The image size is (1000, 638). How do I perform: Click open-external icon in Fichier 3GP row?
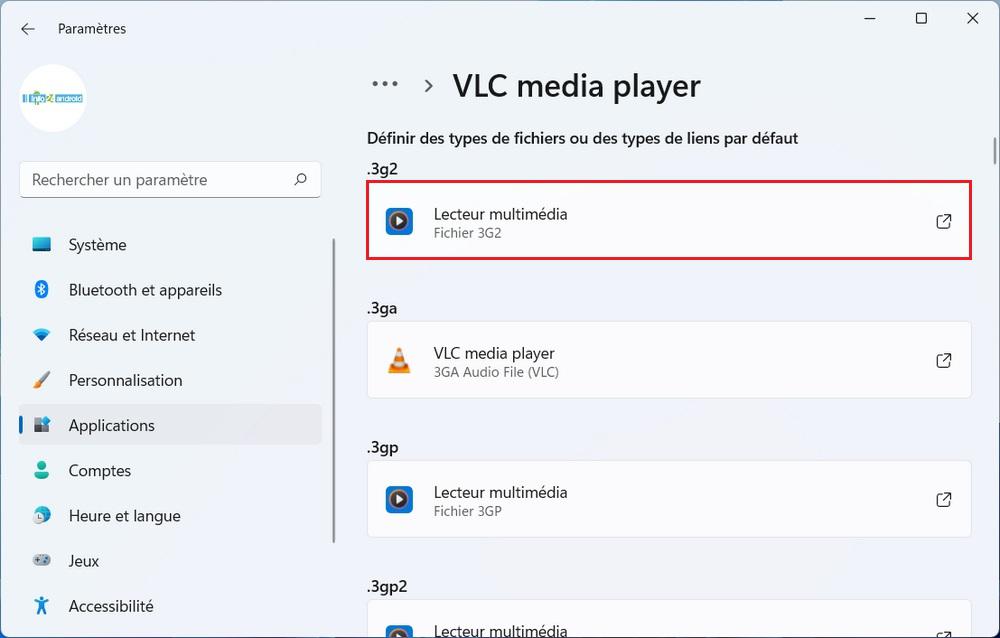coord(944,500)
